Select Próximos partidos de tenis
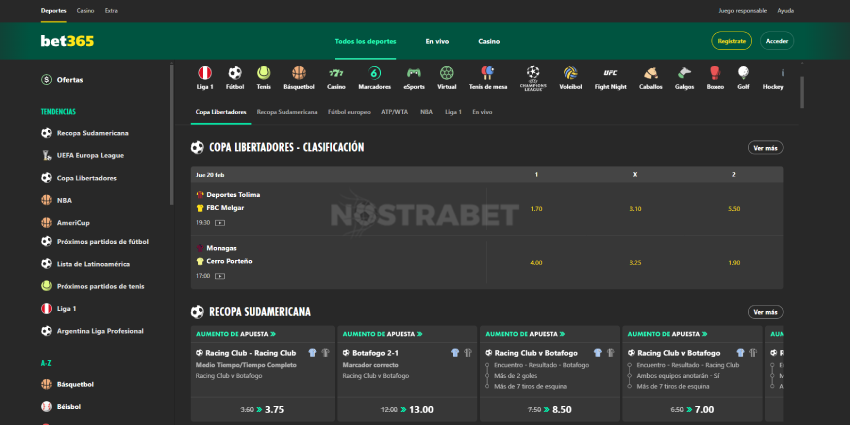This screenshot has height=425, width=850. (93, 286)
